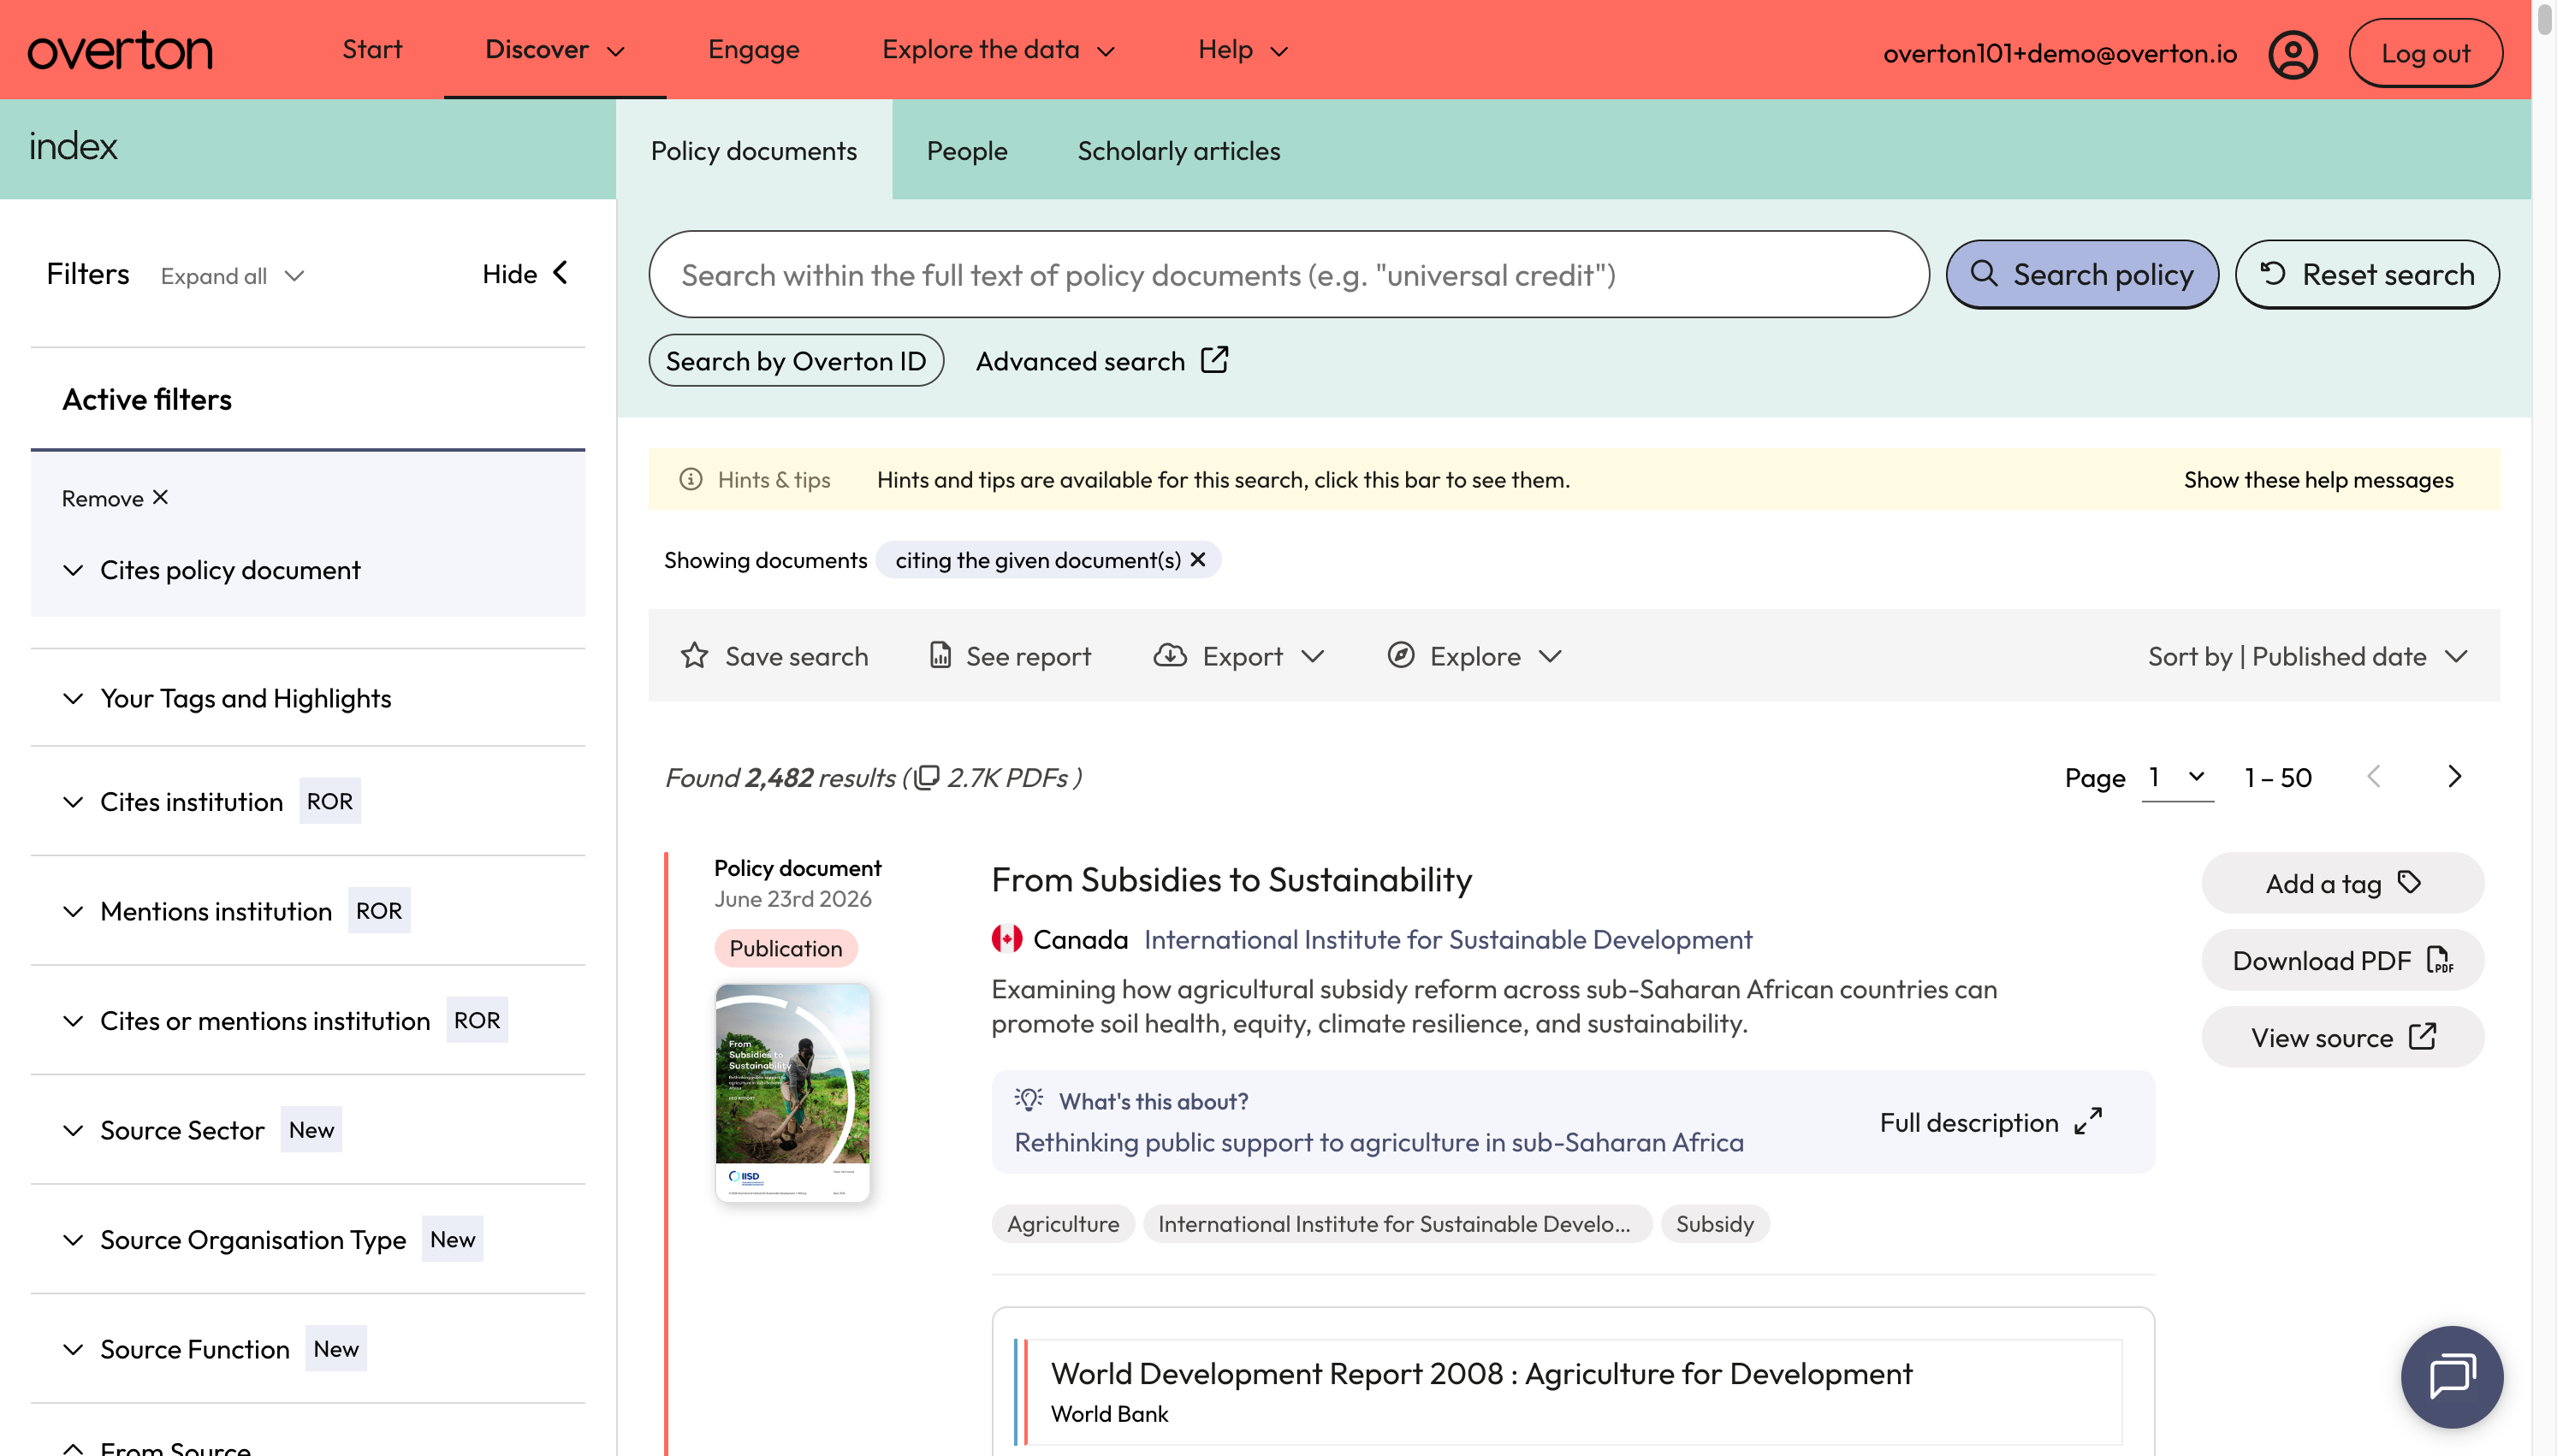Go to previous results page arrow
The image size is (2557, 1456).
pyautogui.click(x=2374, y=777)
